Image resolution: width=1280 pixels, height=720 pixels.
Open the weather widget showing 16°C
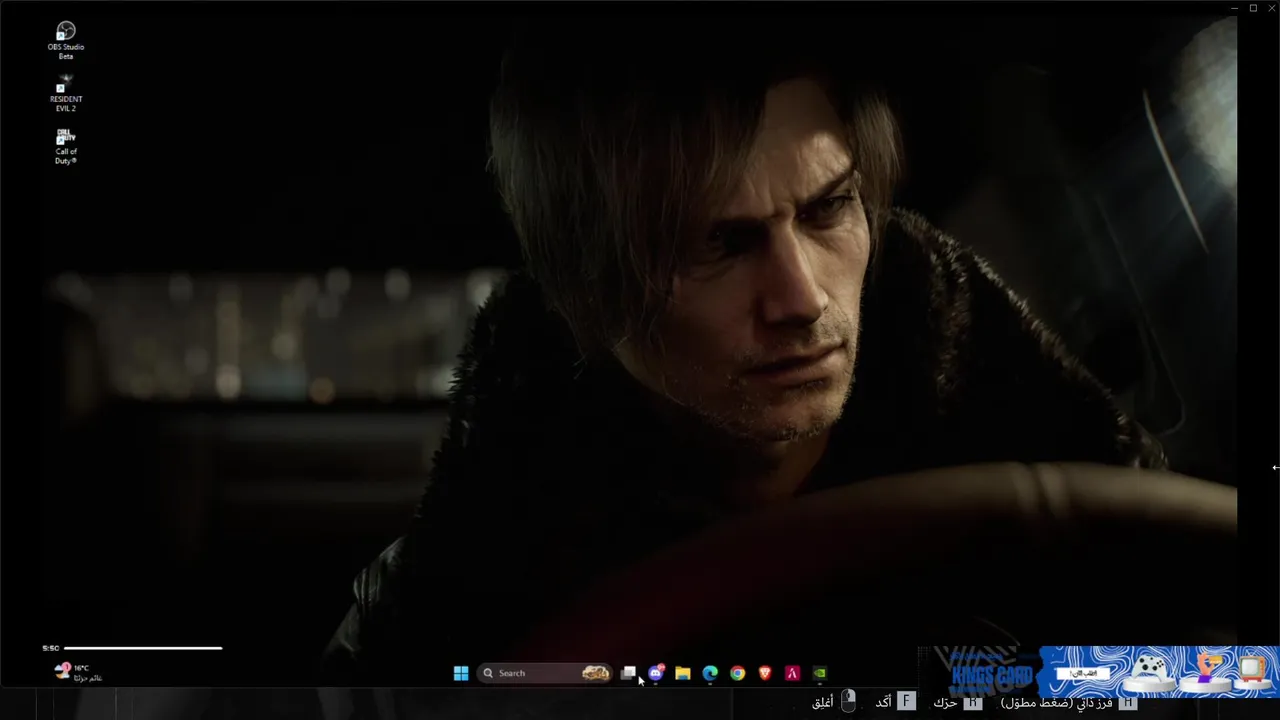78,673
